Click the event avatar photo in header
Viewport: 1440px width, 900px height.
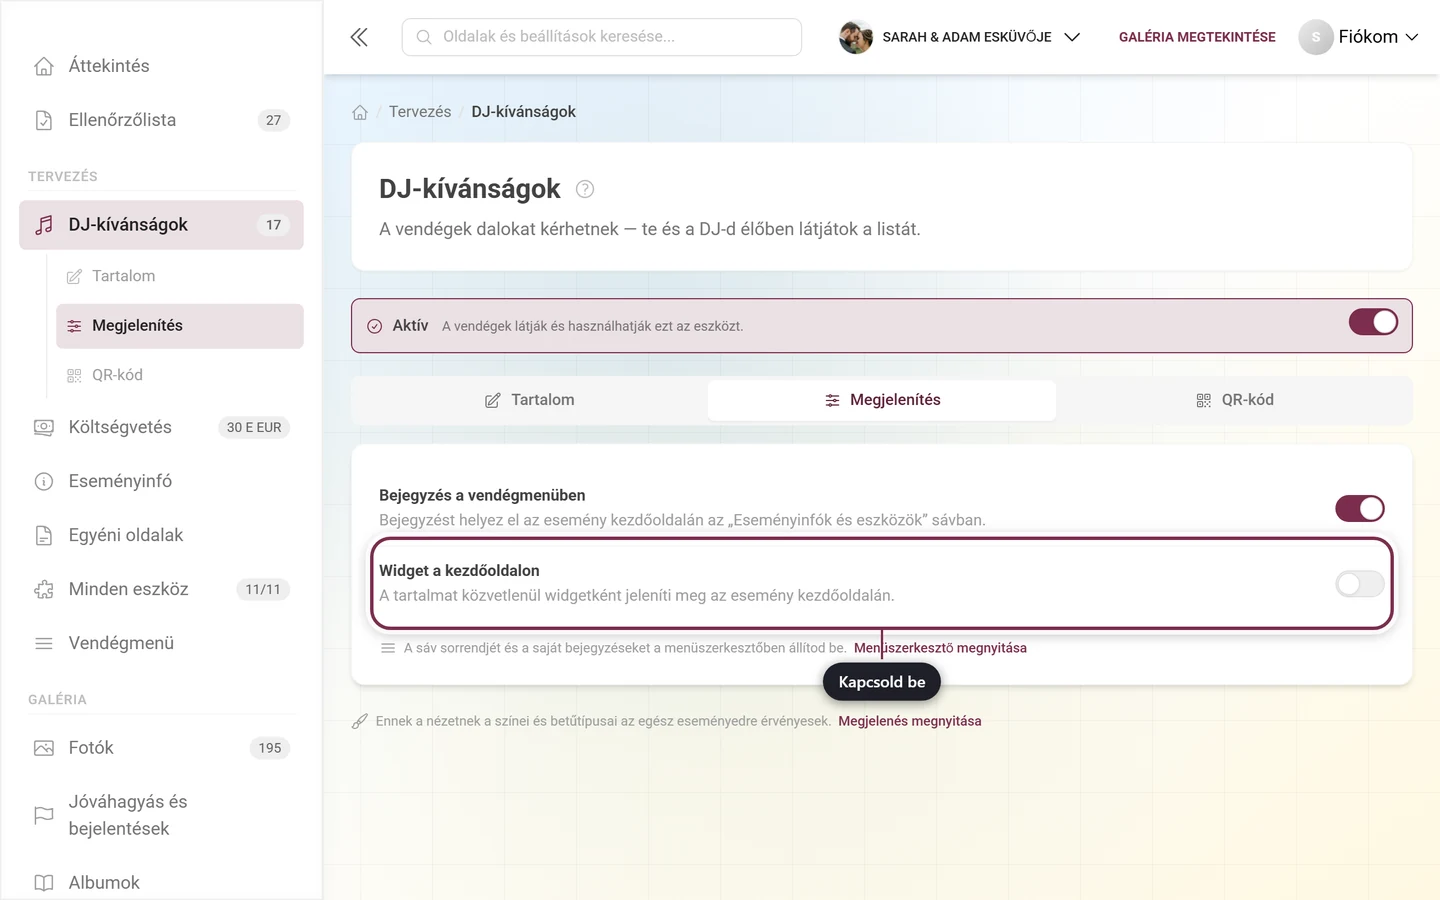855,37
